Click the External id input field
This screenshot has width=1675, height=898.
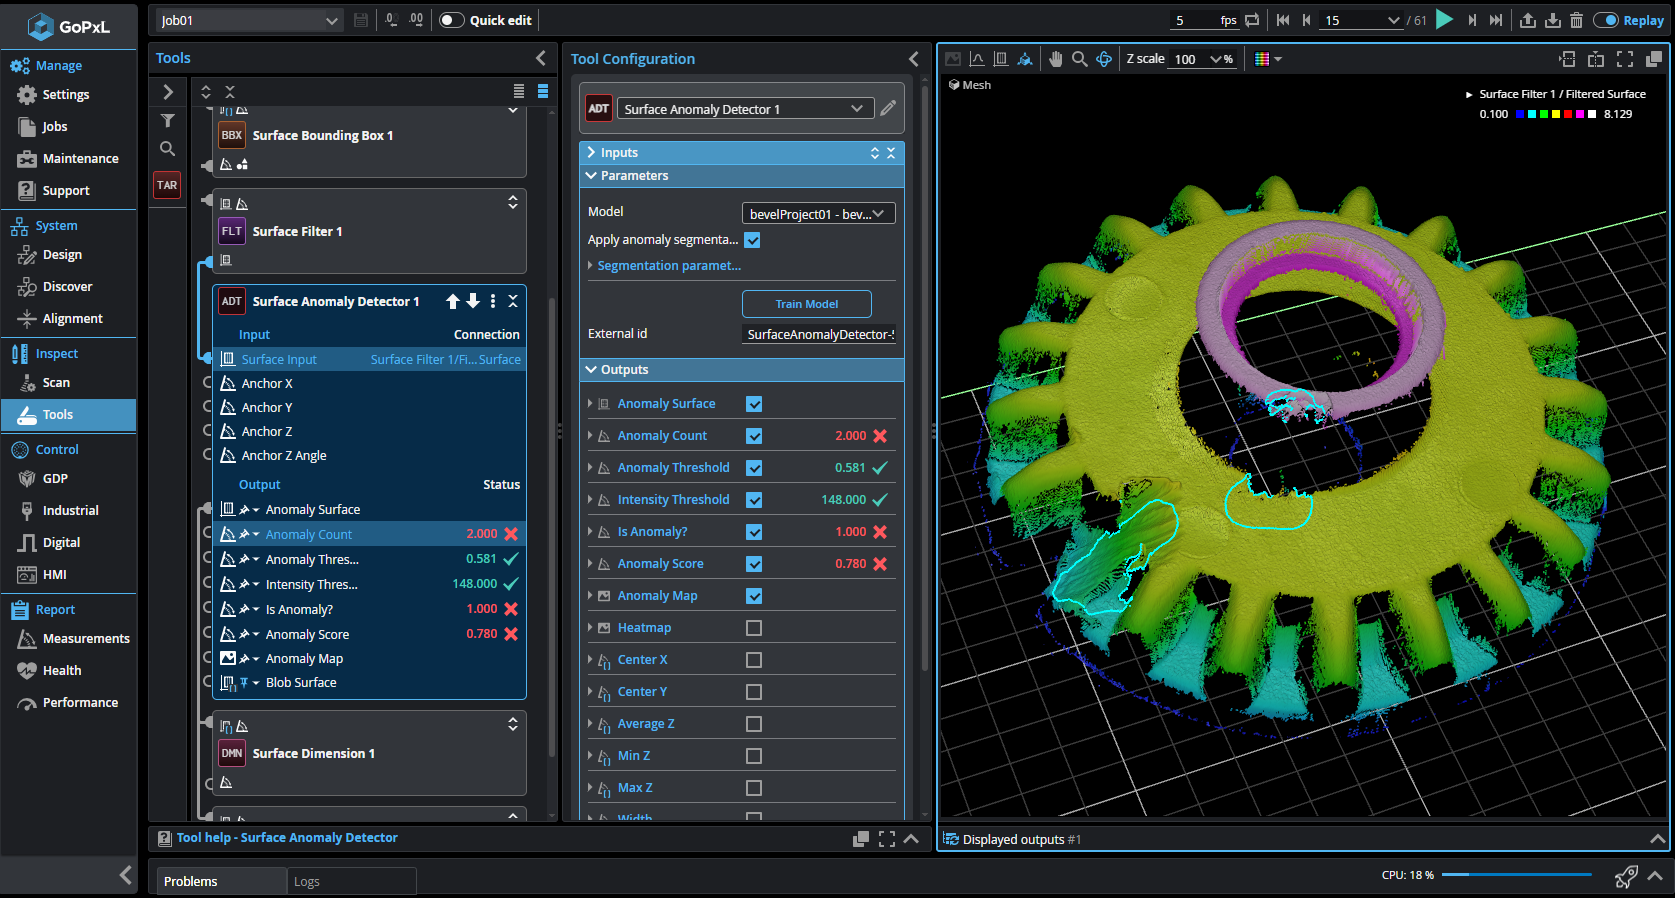point(820,334)
